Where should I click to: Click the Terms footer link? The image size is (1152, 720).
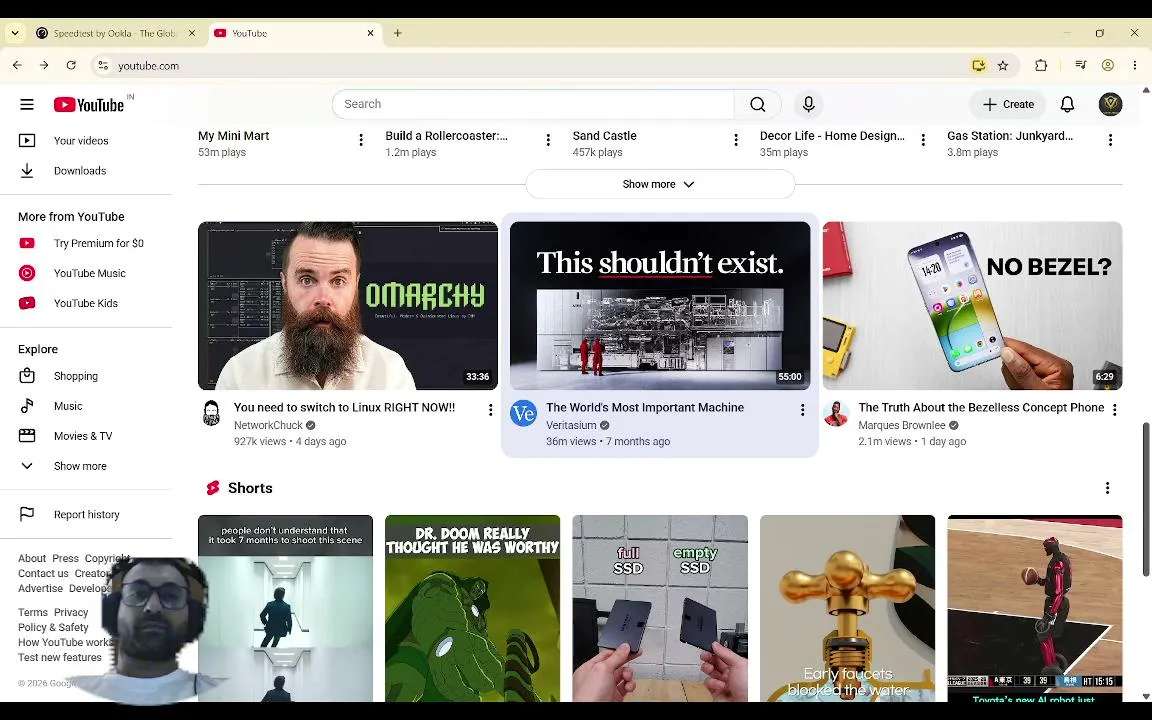click(x=32, y=612)
